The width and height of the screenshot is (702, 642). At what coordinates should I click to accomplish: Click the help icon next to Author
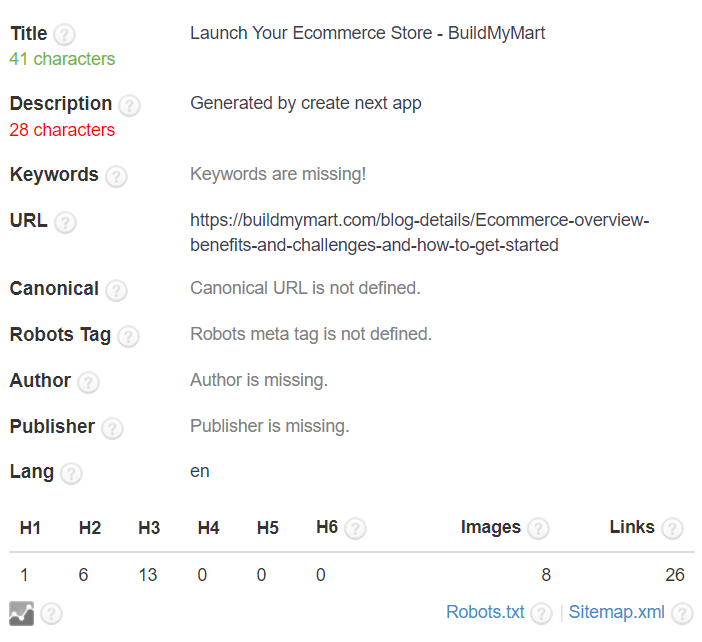click(88, 382)
